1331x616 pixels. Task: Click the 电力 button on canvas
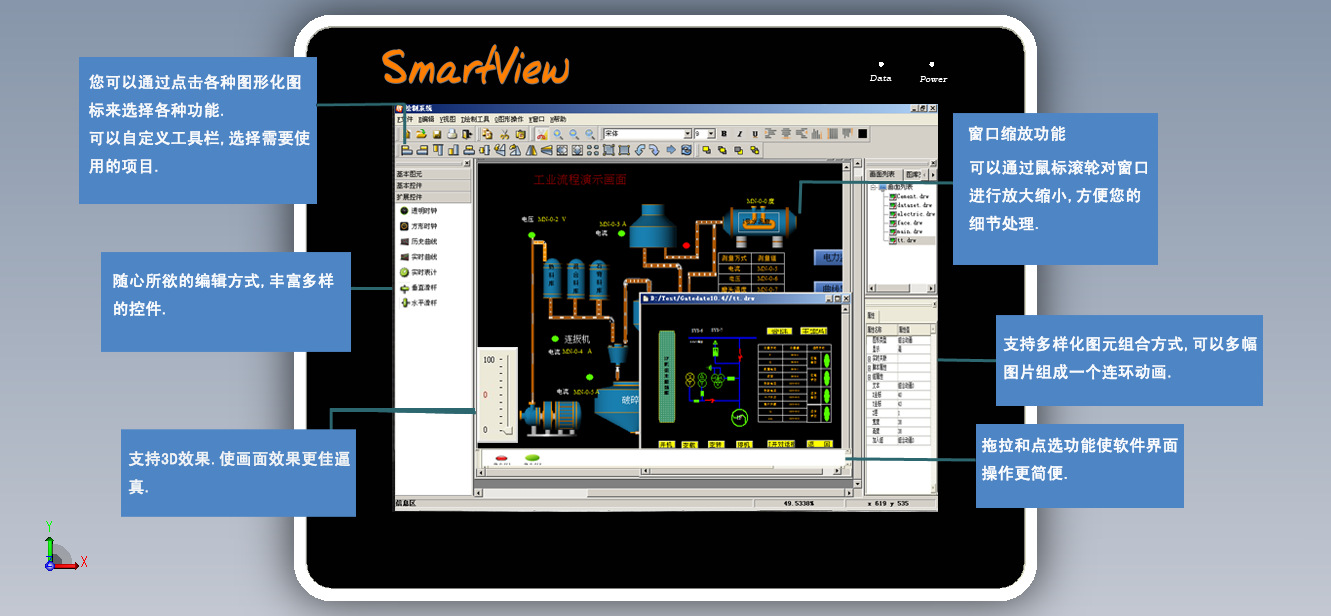829,257
